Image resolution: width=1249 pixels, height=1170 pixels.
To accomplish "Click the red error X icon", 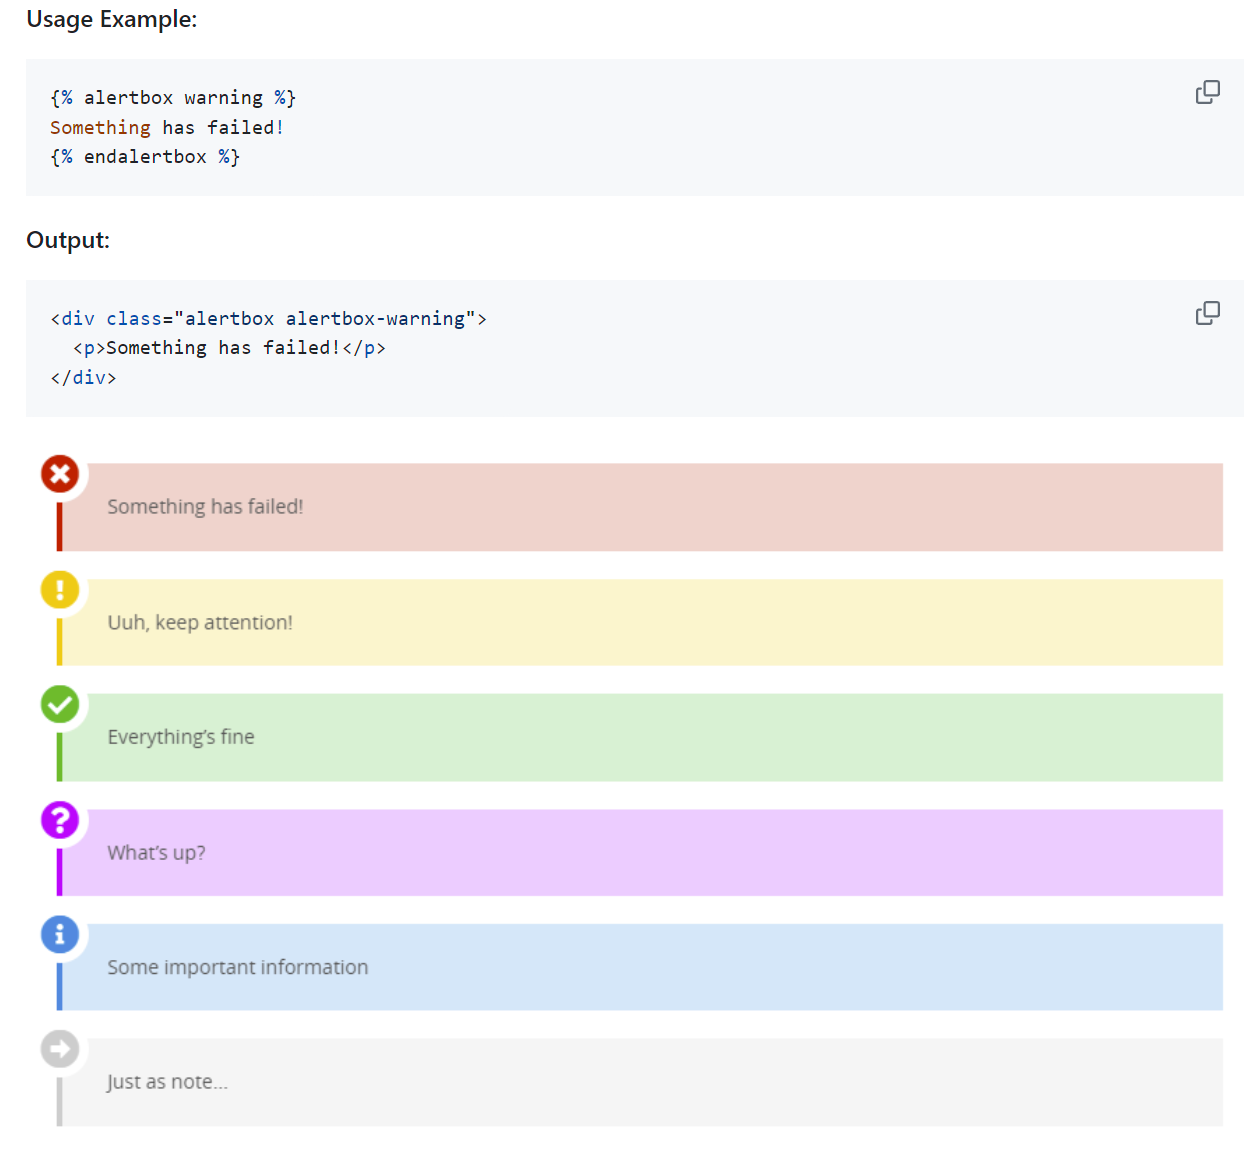I will click(60, 474).
